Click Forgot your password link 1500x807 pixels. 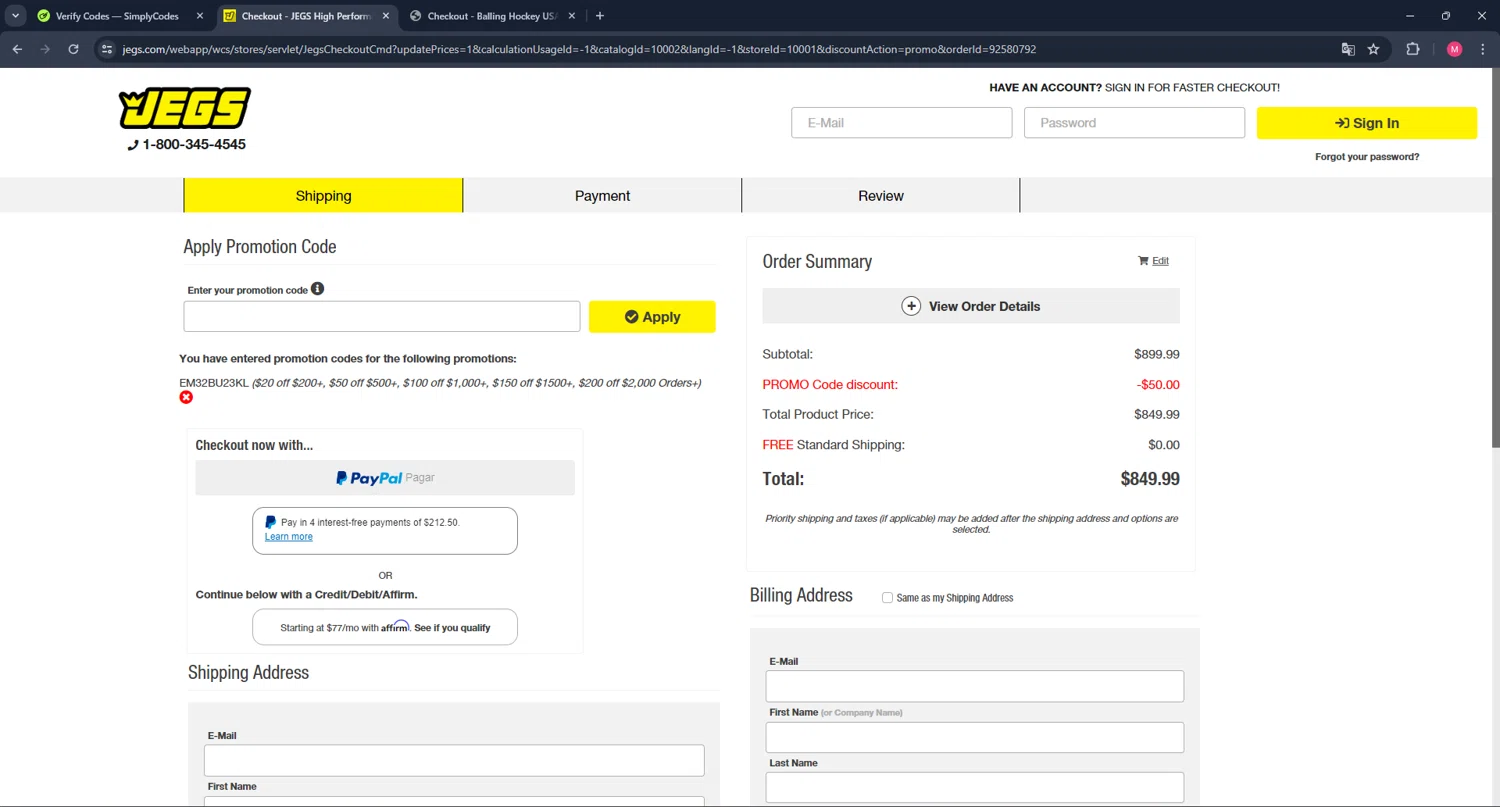pos(1367,157)
